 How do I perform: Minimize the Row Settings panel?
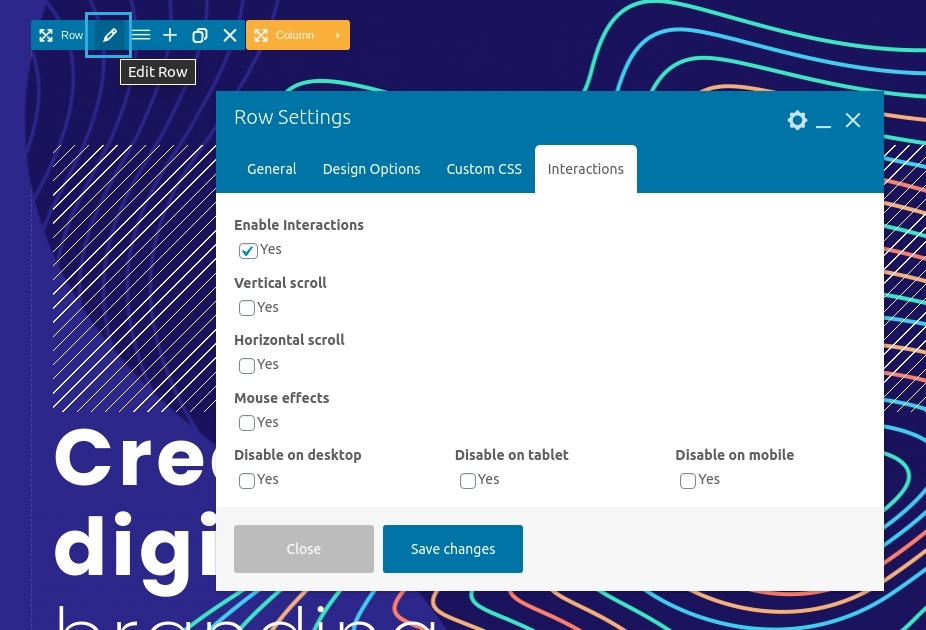pos(824,121)
